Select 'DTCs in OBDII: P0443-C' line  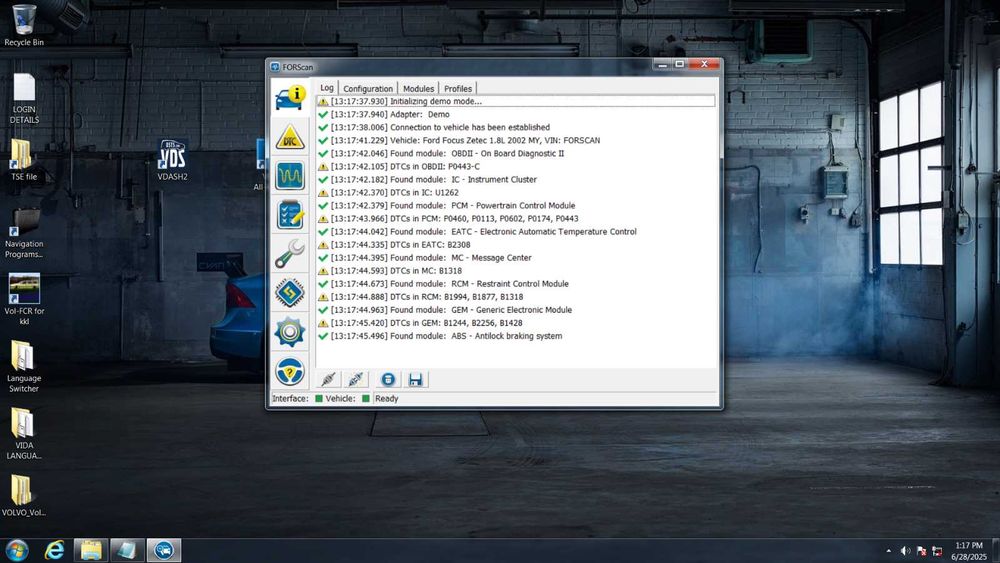tap(515, 166)
